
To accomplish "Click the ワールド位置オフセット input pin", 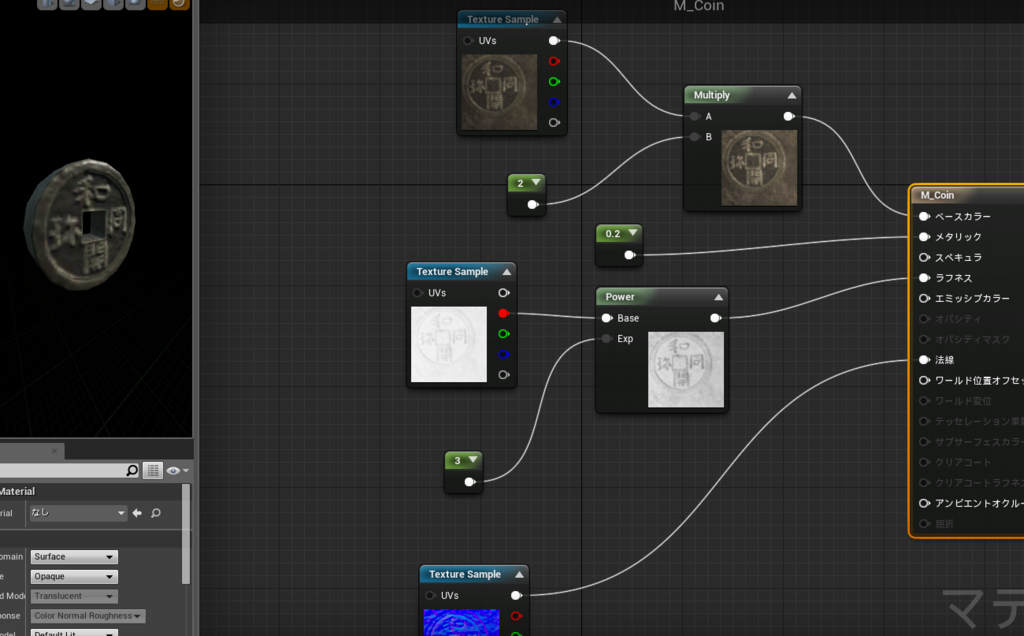I will click(x=924, y=380).
